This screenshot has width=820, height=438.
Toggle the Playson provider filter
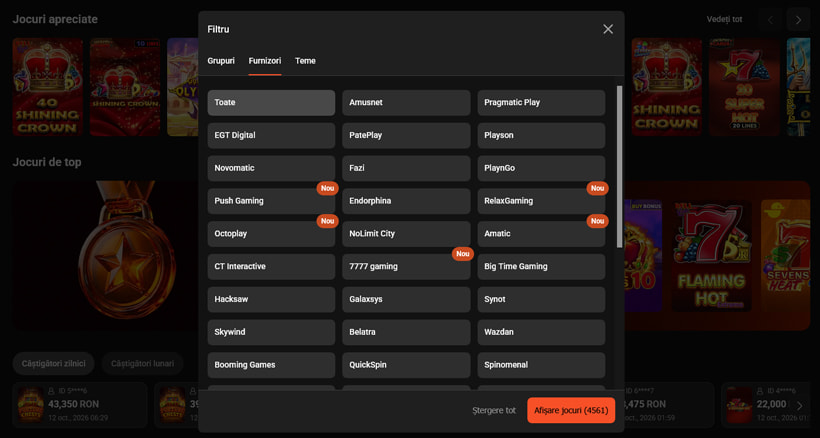click(x=541, y=135)
